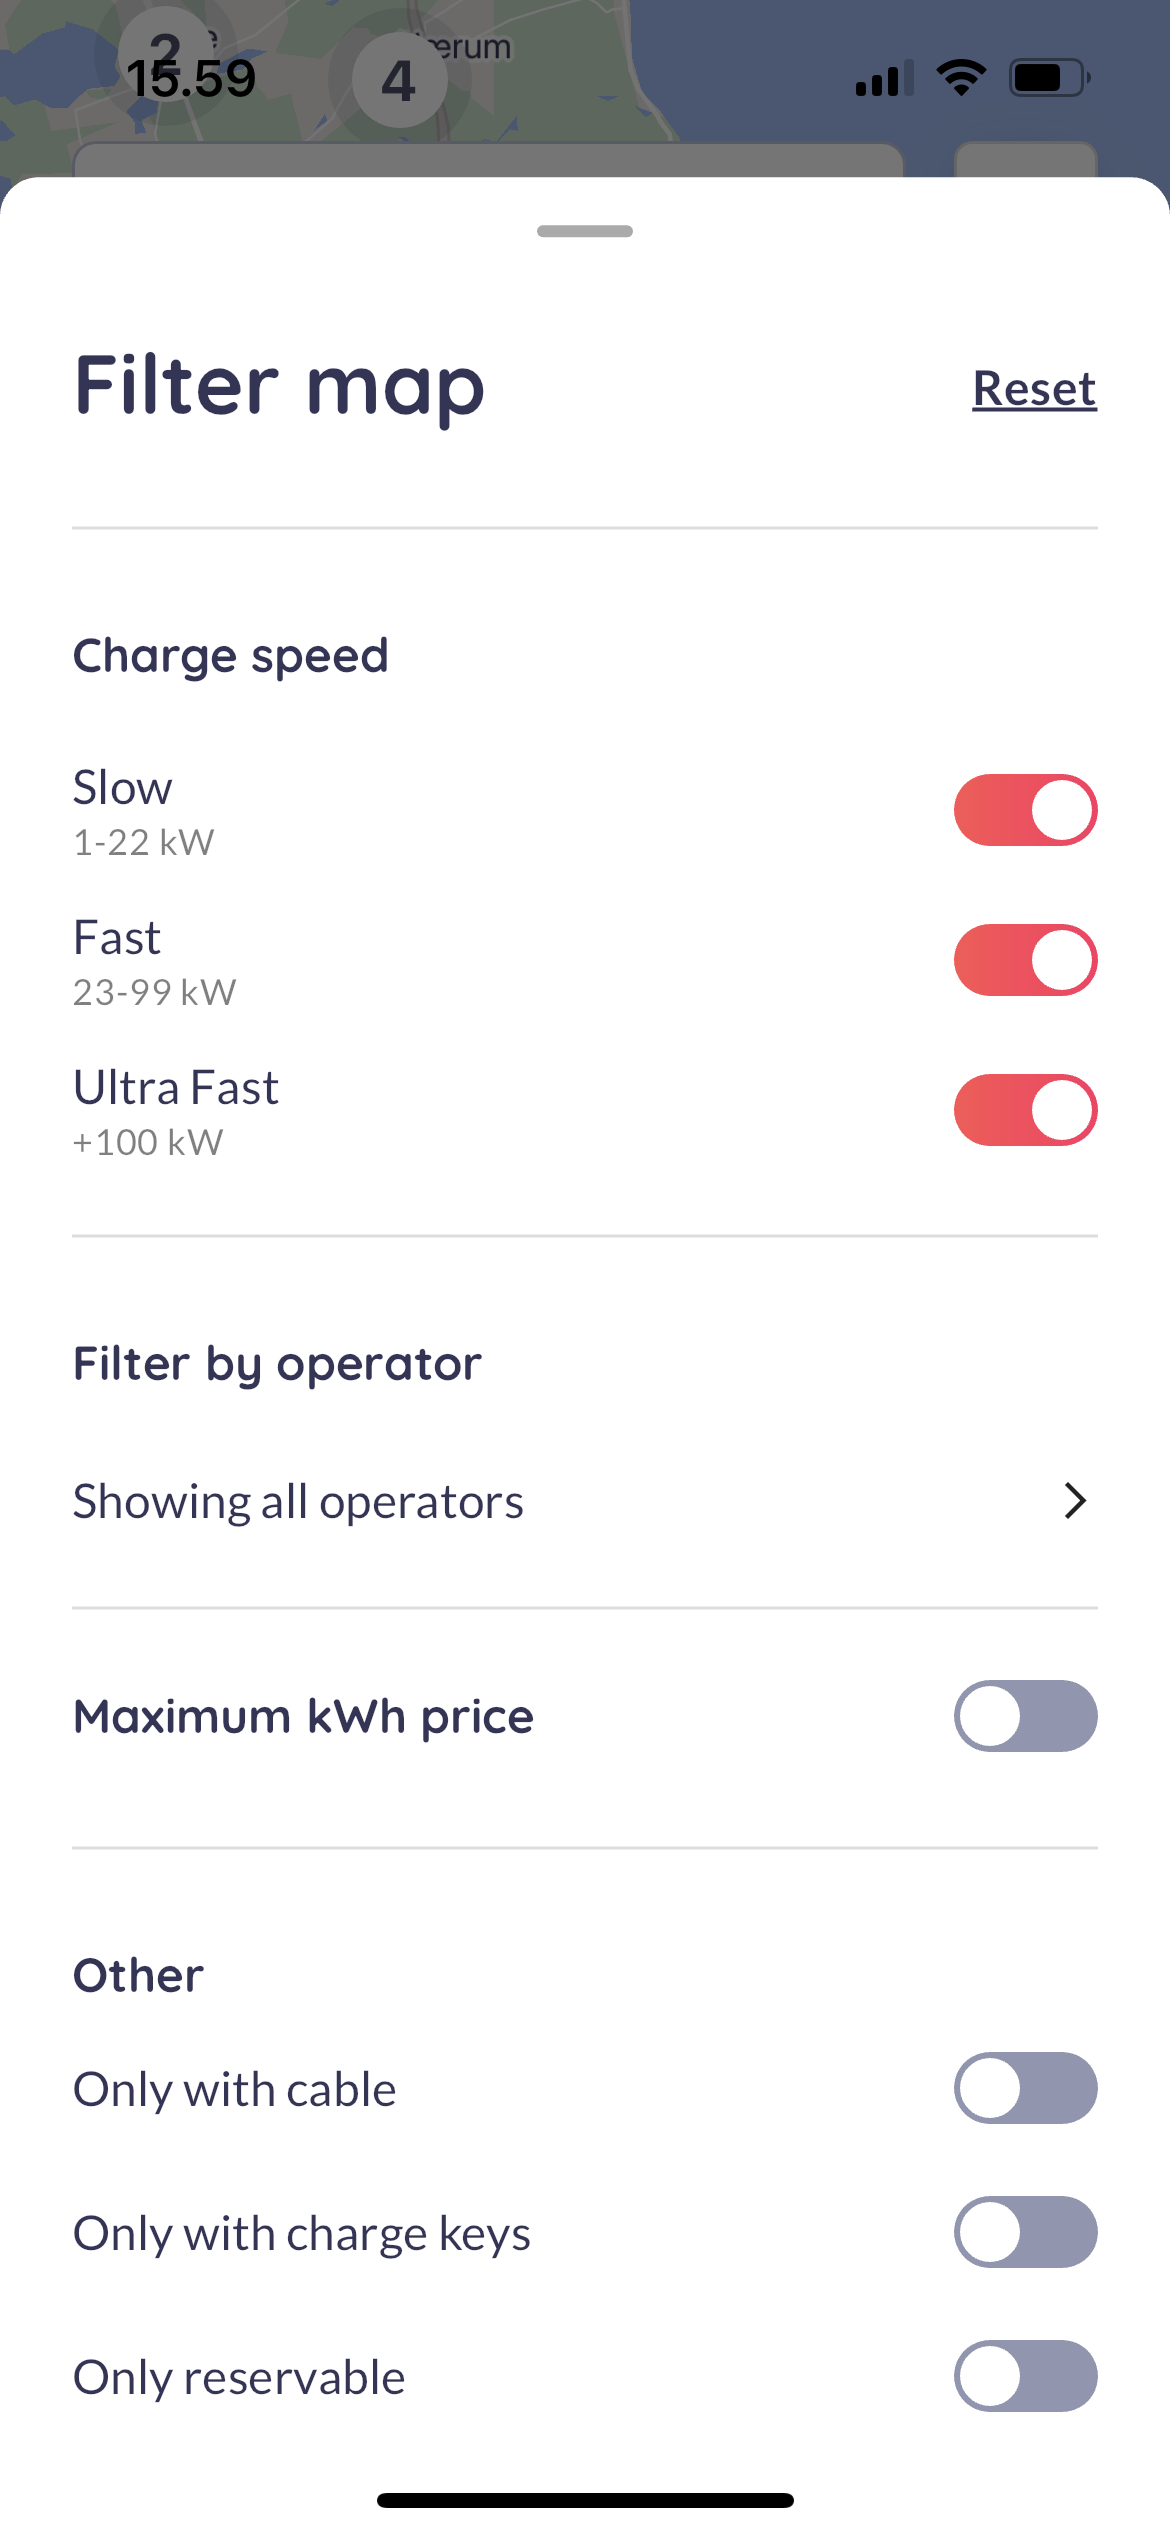Enable Only with cable filter
Image resolution: width=1170 pixels, height=2532 pixels.
[x=1025, y=2088]
